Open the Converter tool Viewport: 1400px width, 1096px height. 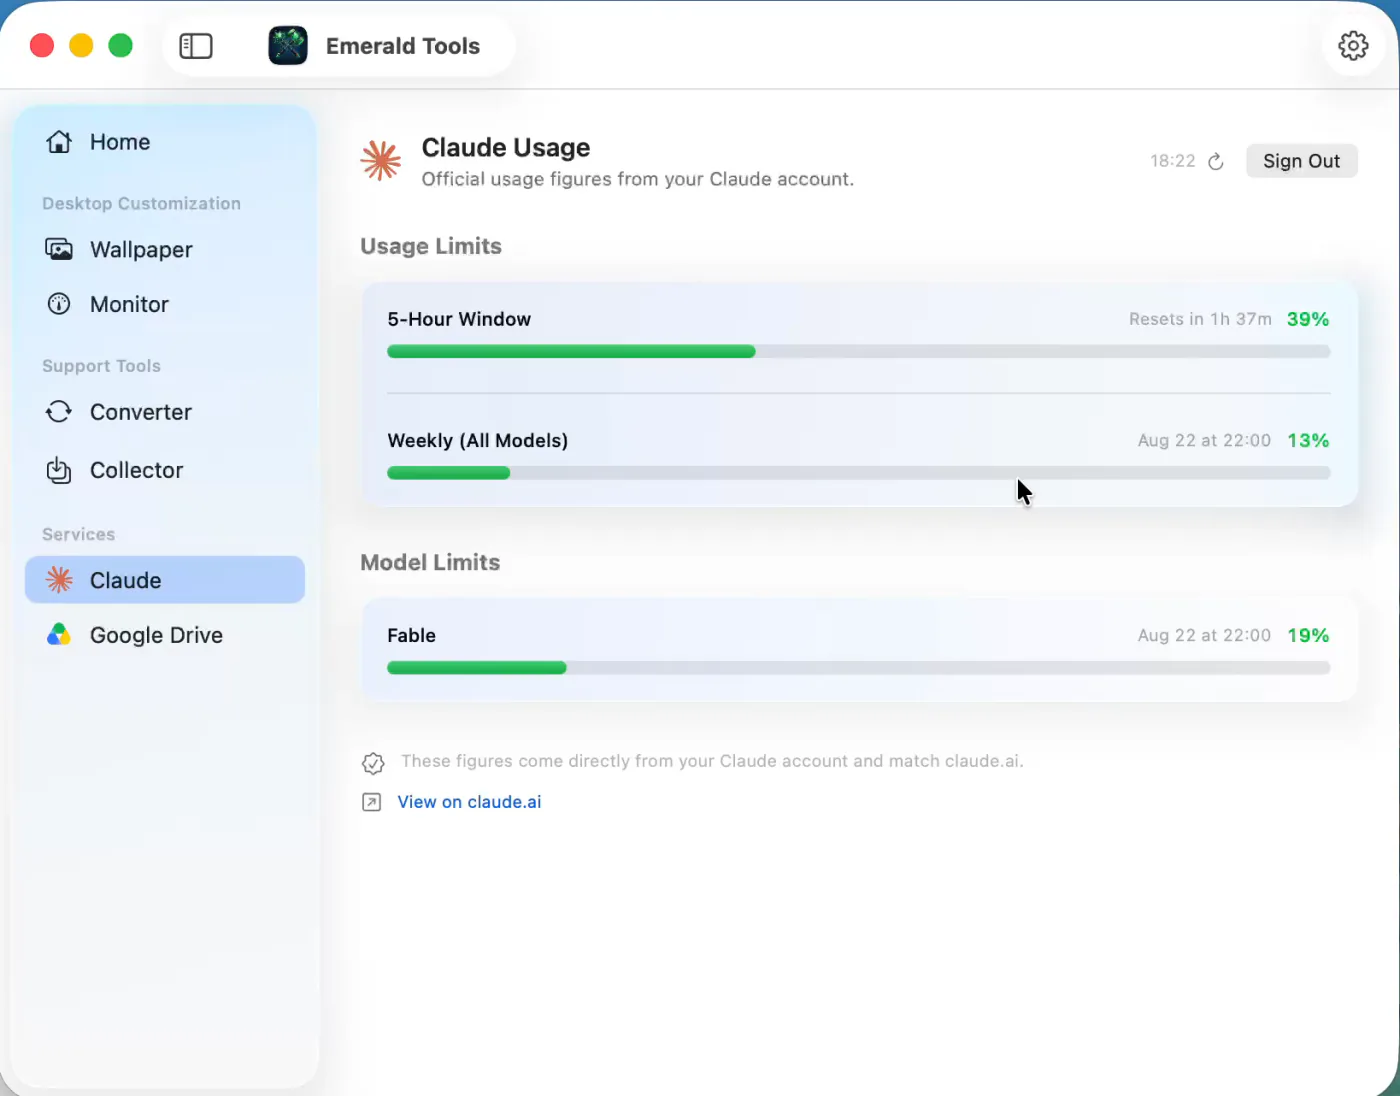click(165, 412)
